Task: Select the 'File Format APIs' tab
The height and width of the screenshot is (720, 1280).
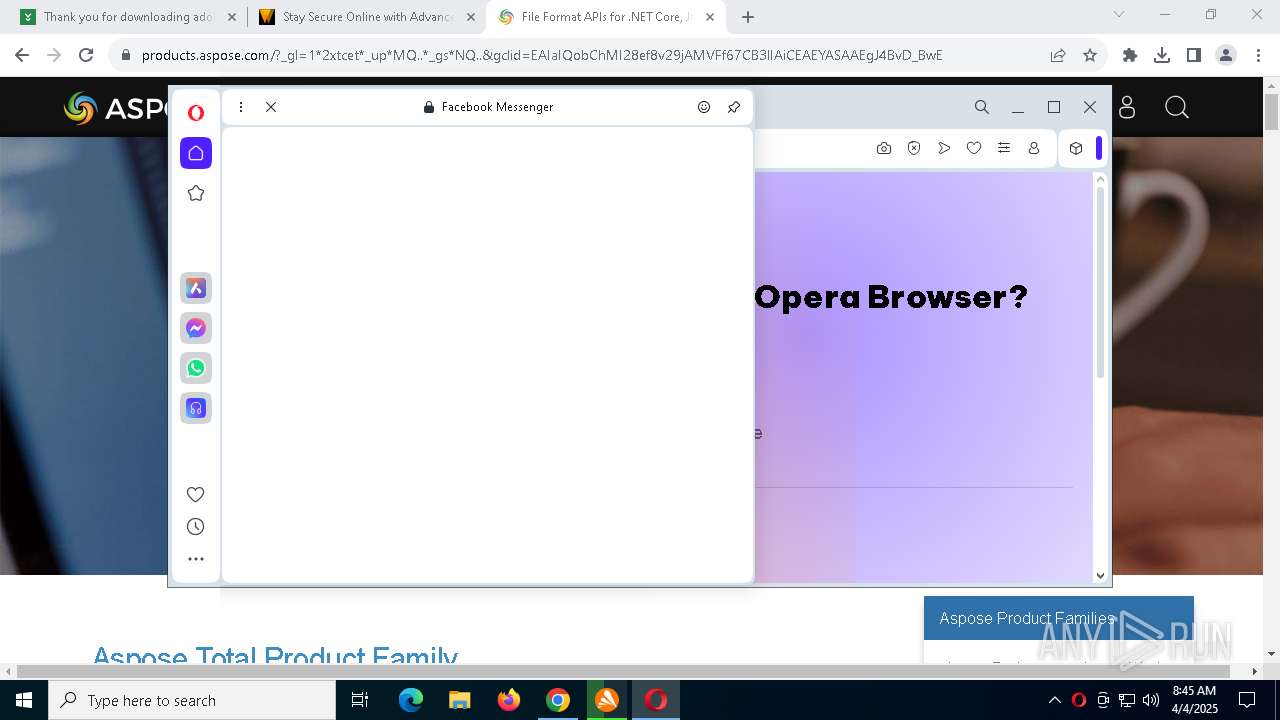Action: 604,17
